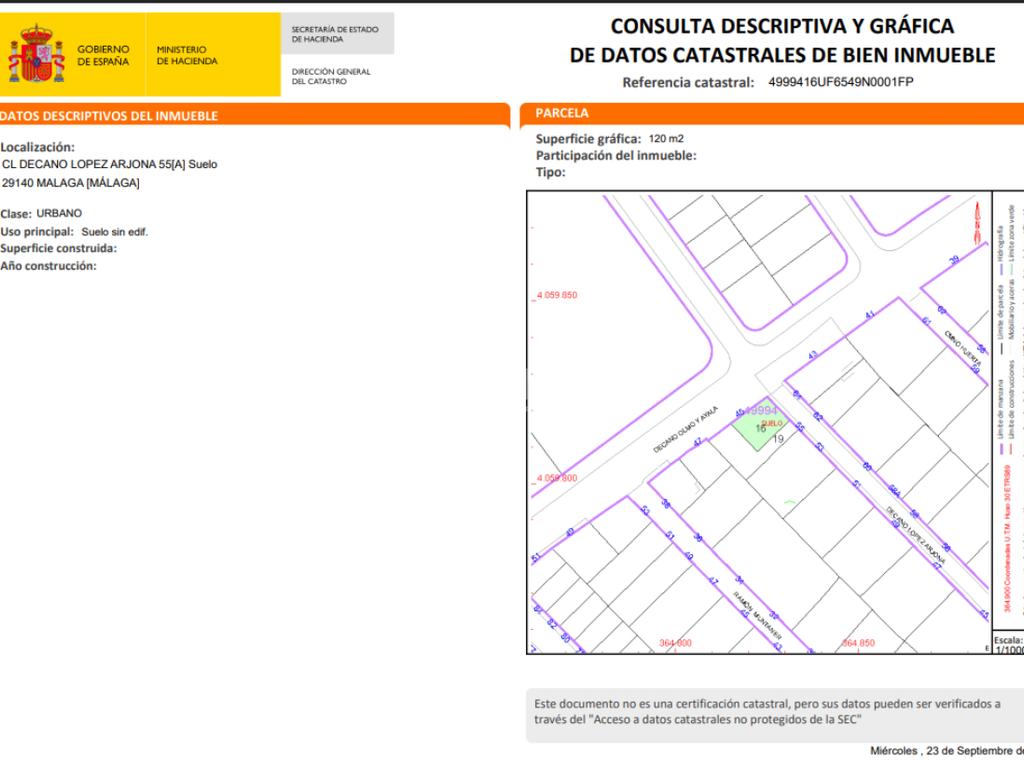The image size is (1024, 768).
Task: Click the Secretaría de Estado de Hacienda box
Action: (x=338, y=34)
